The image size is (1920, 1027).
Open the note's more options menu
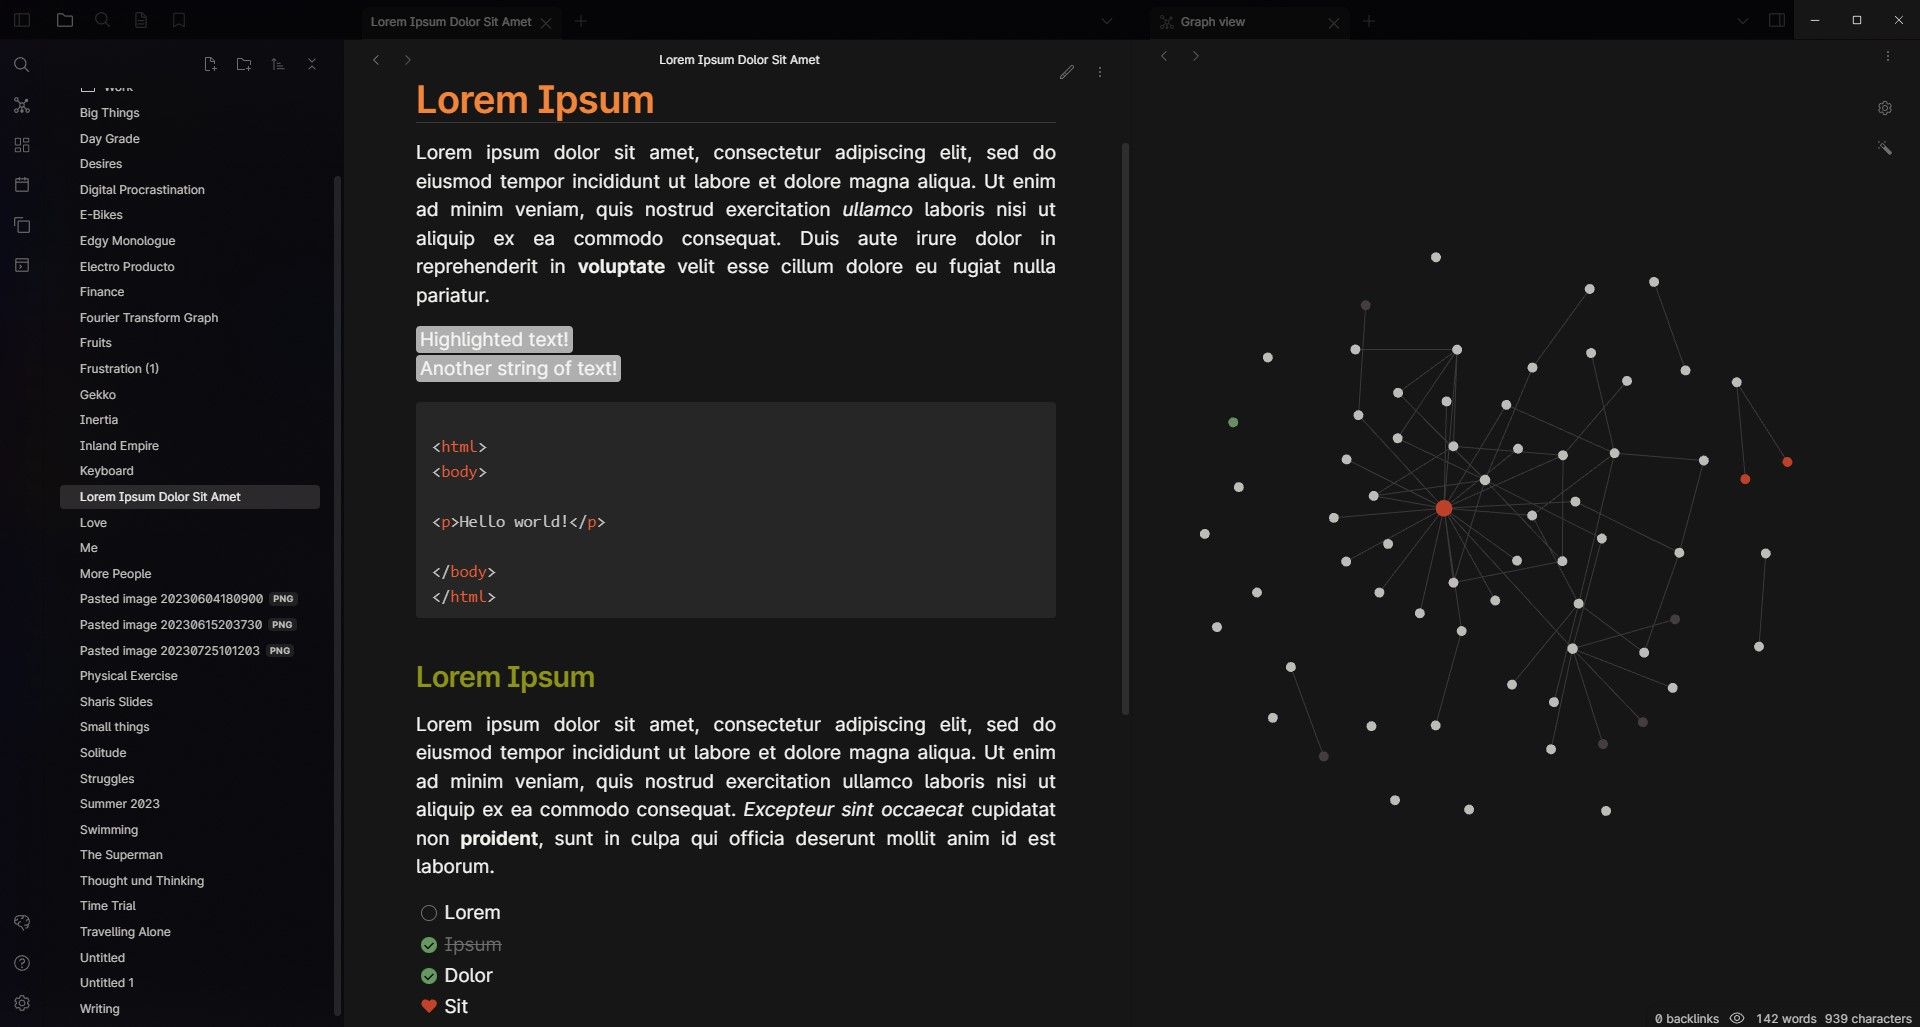click(1100, 72)
